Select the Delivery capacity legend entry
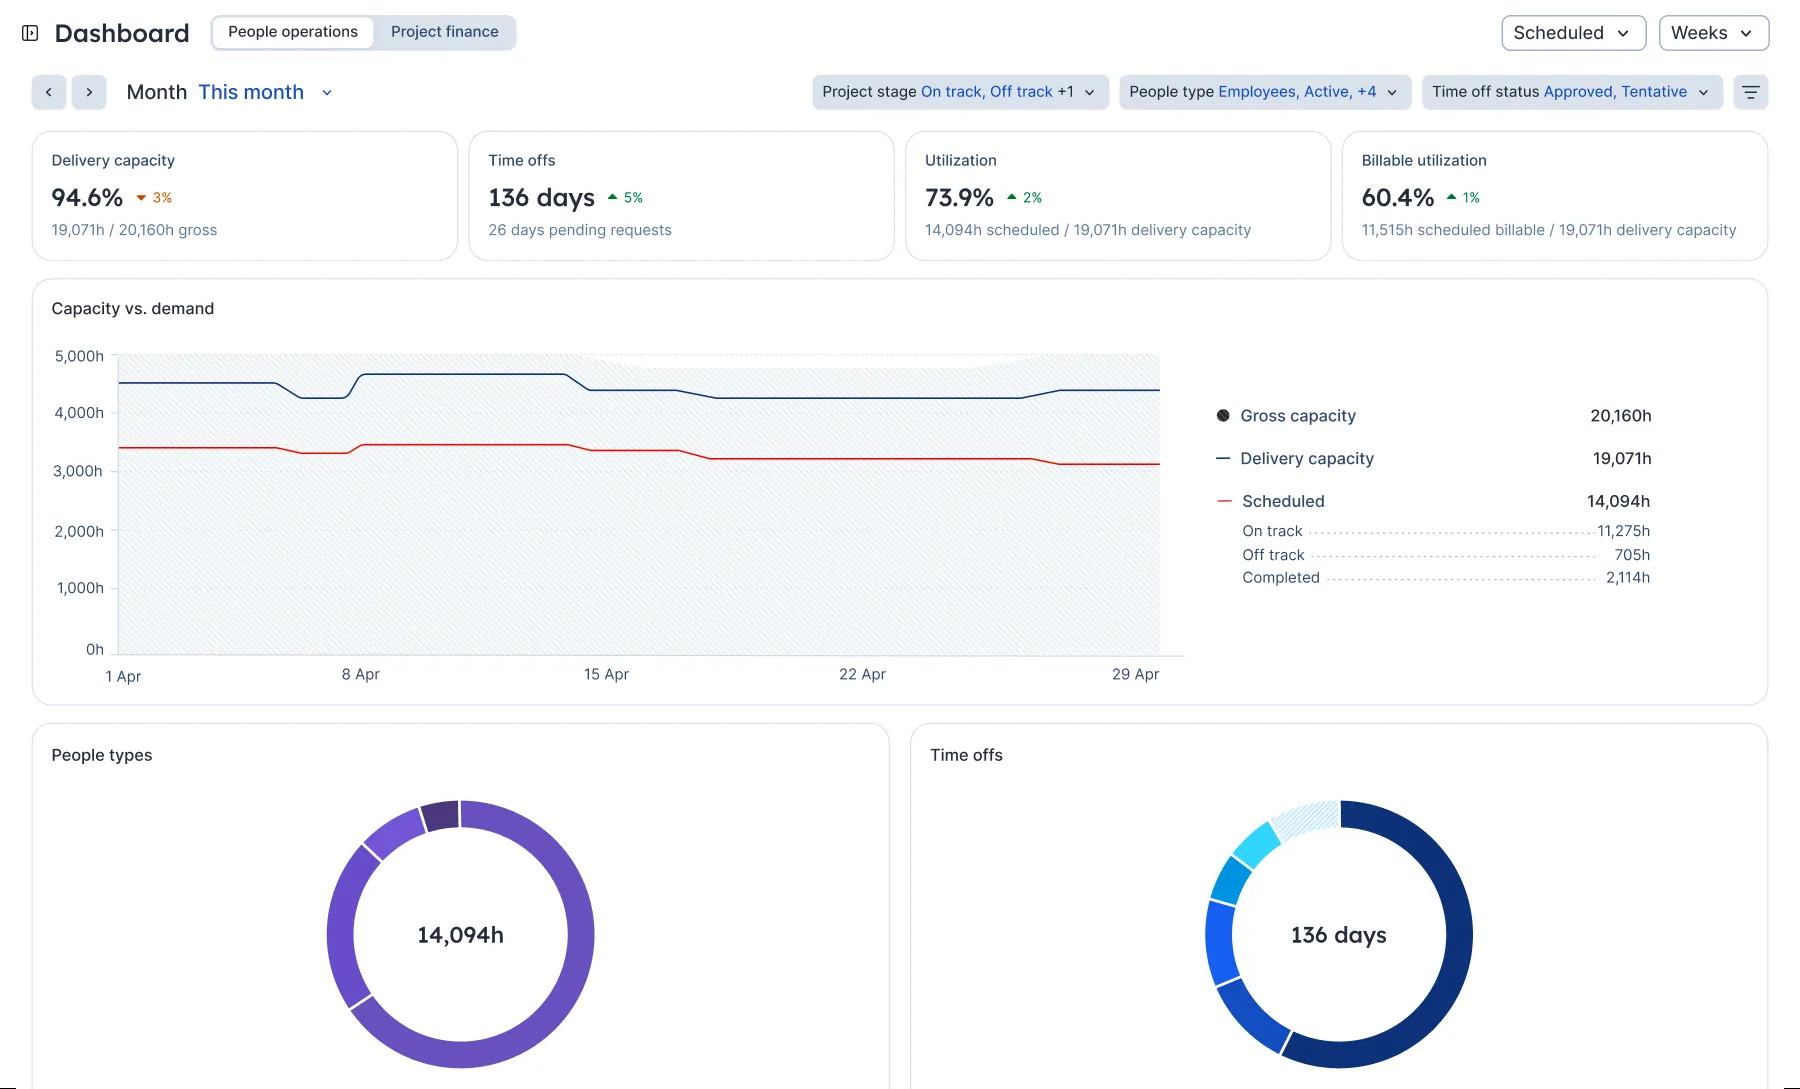The height and width of the screenshot is (1089, 1800). 1433,458
